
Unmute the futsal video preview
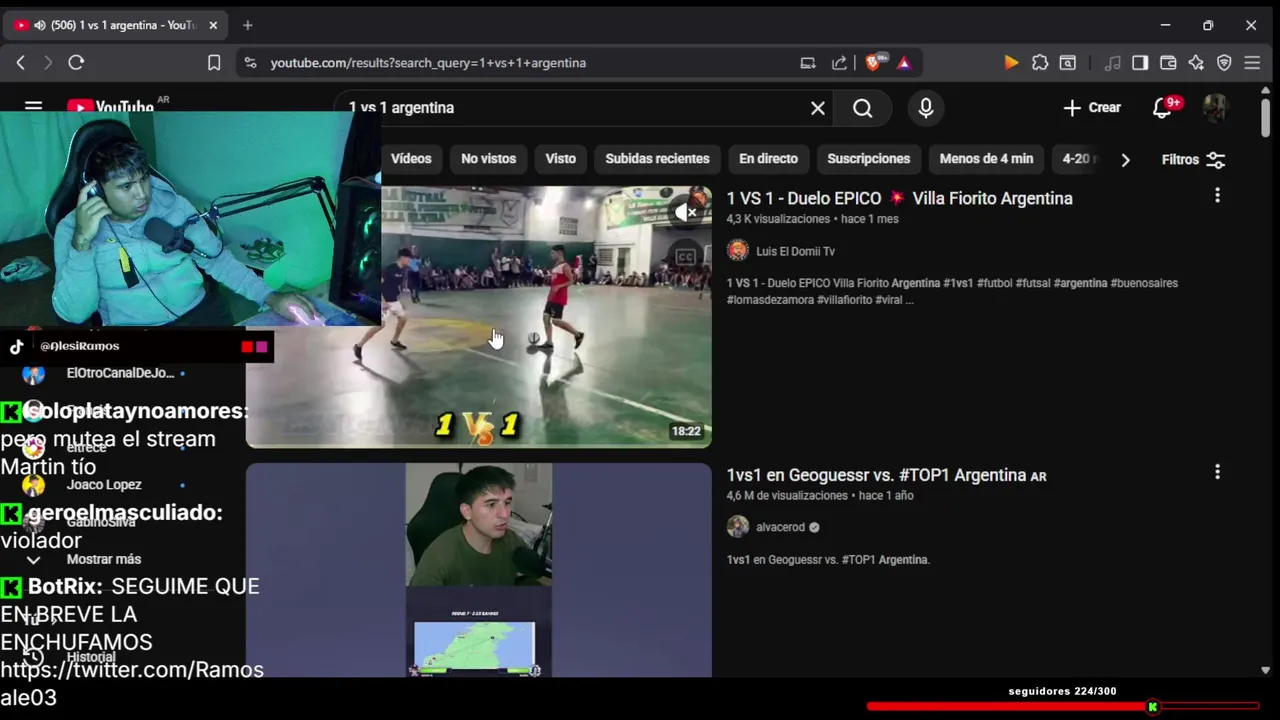pyautogui.click(x=685, y=212)
